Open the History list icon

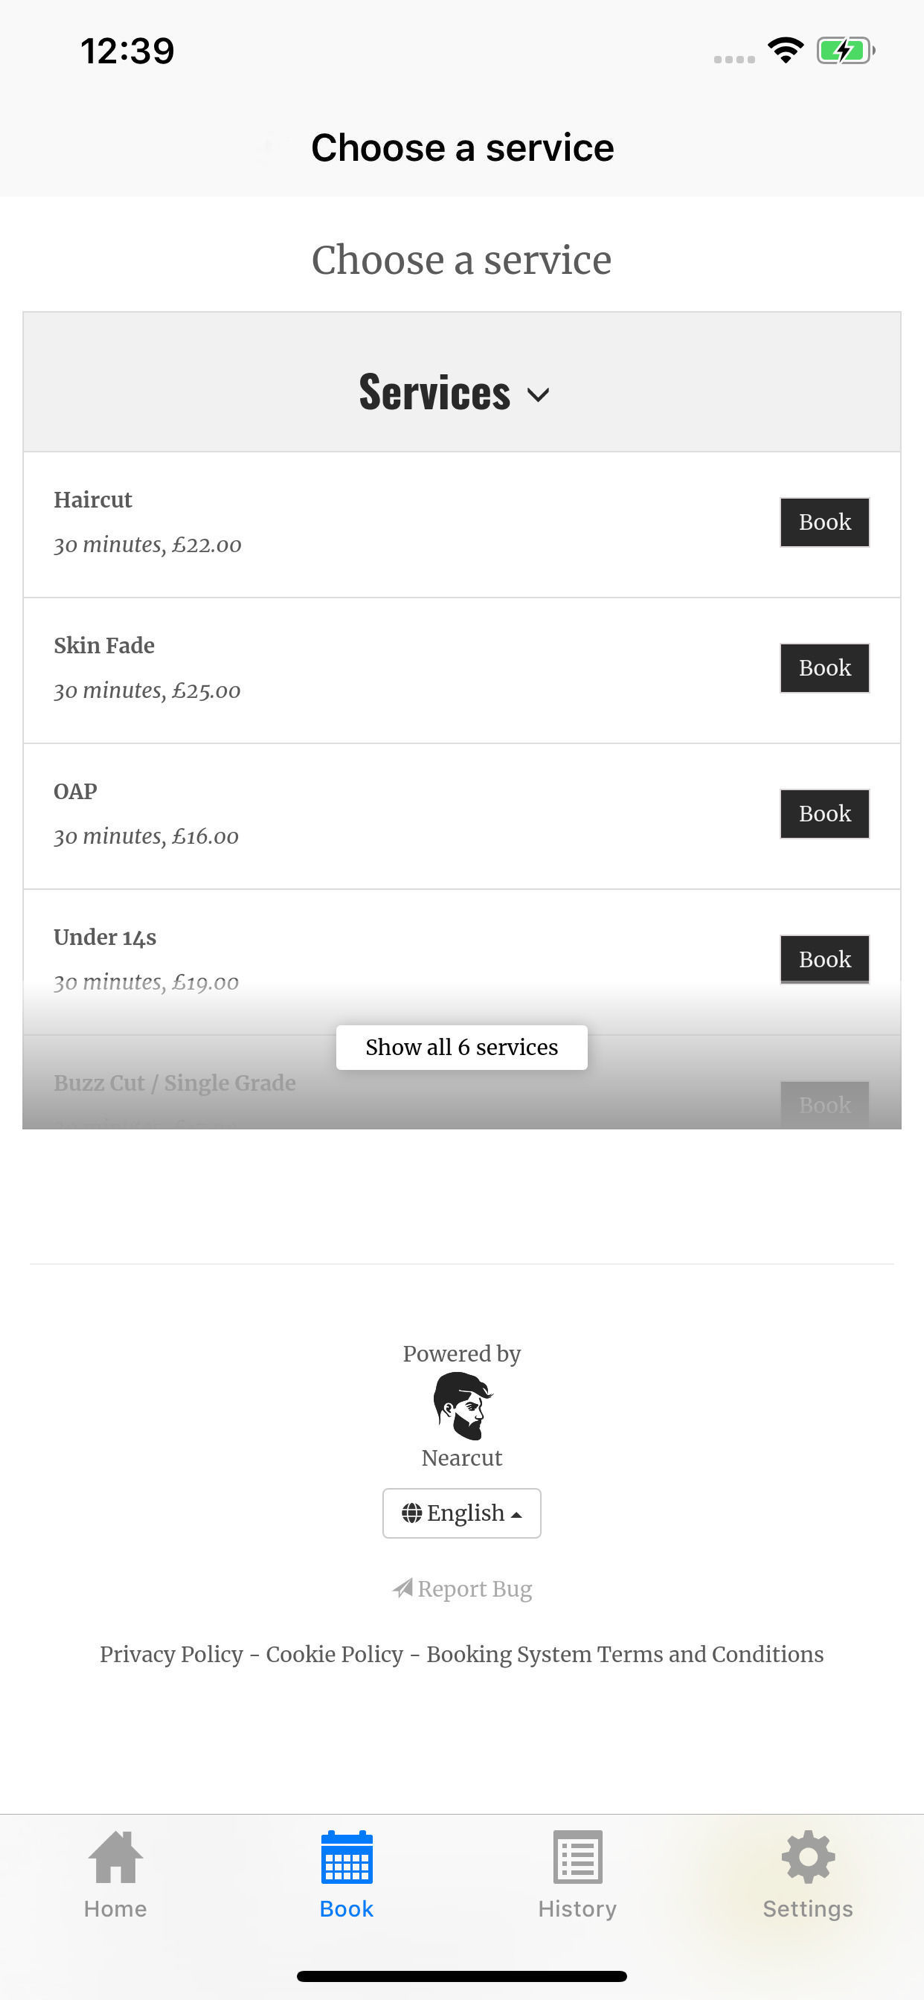point(577,1858)
